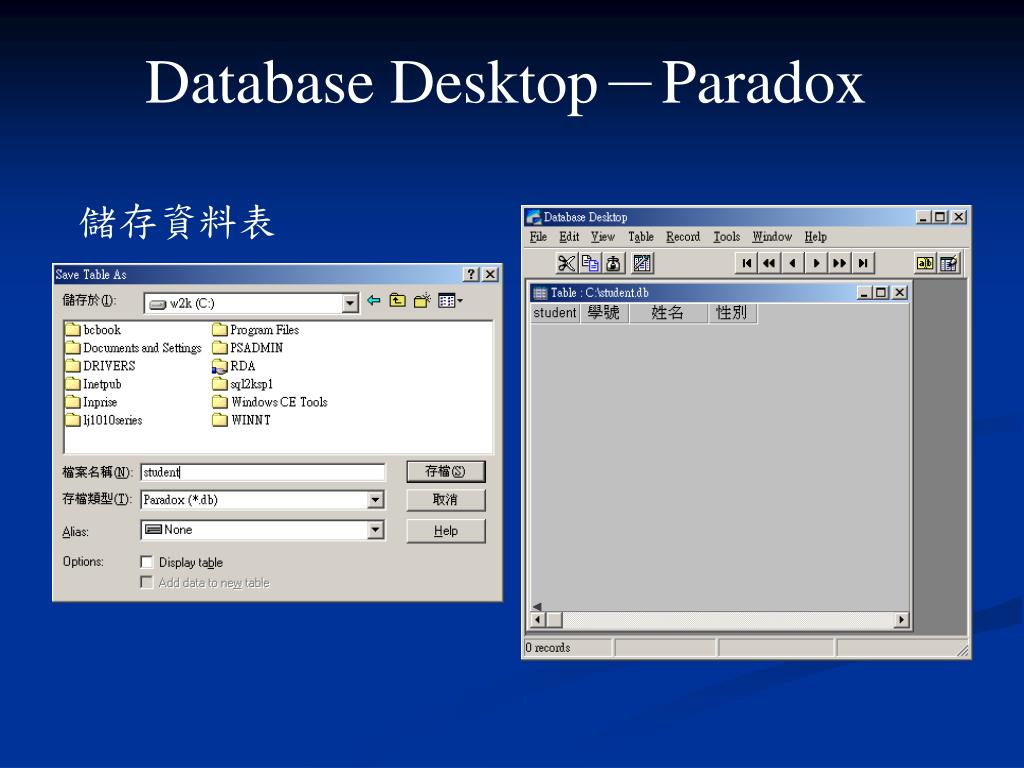Check the Add data to new table option
This screenshot has width=1024, height=768.
[147, 583]
